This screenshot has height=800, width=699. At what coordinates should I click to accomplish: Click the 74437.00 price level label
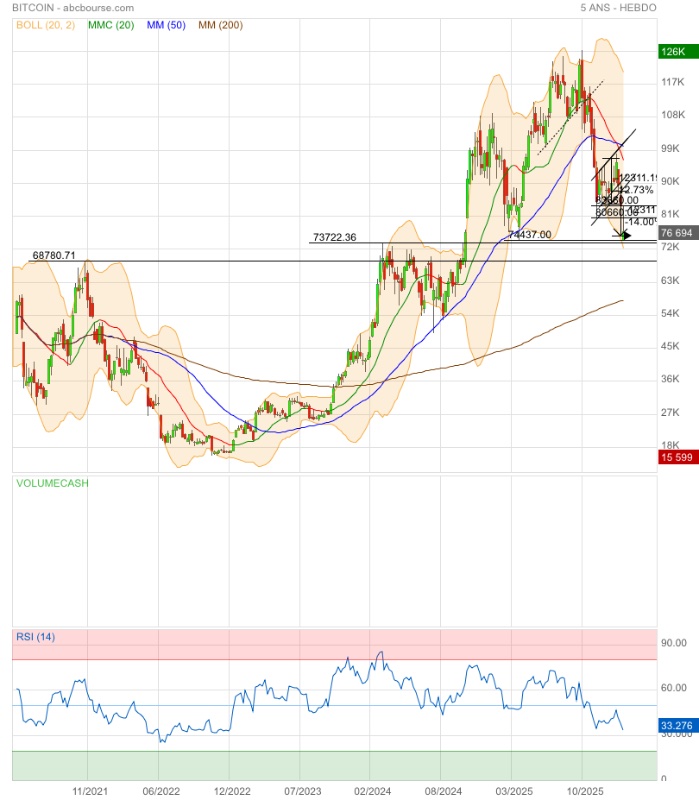click(530, 234)
